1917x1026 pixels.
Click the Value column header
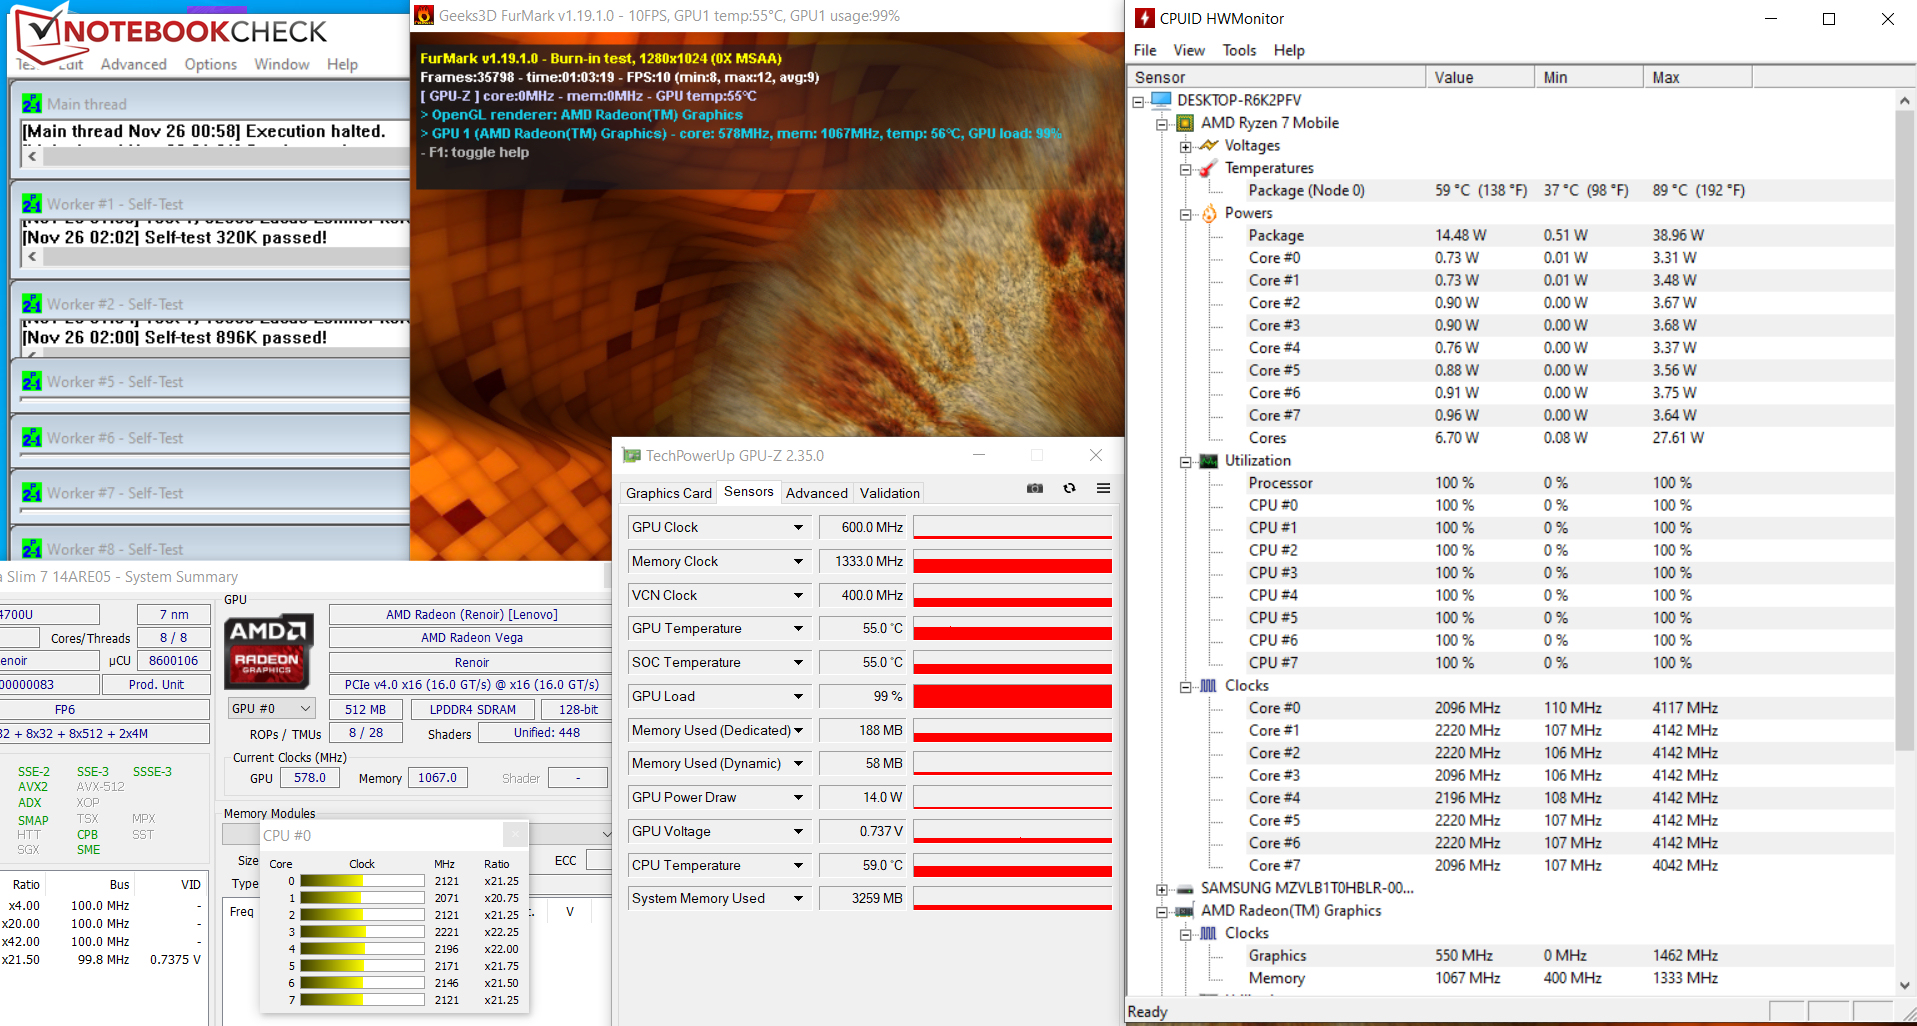point(1480,77)
